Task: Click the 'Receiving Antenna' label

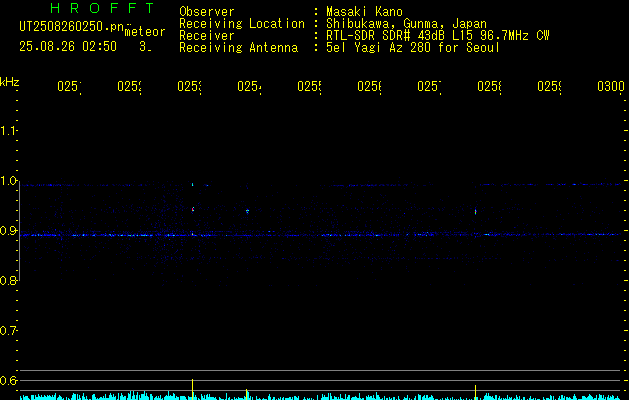Action: coord(238,48)
